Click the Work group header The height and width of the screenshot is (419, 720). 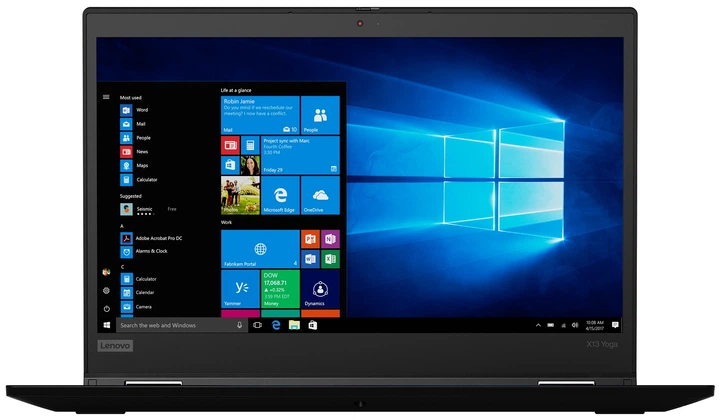226,222
